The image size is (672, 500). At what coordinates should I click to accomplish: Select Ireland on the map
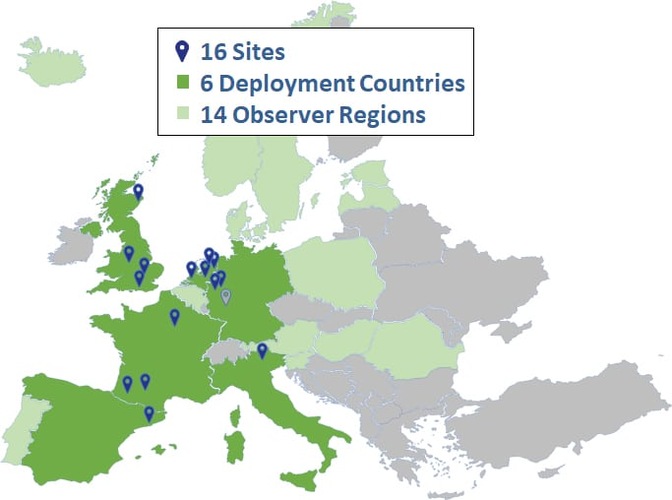click(x=75, y=243)
